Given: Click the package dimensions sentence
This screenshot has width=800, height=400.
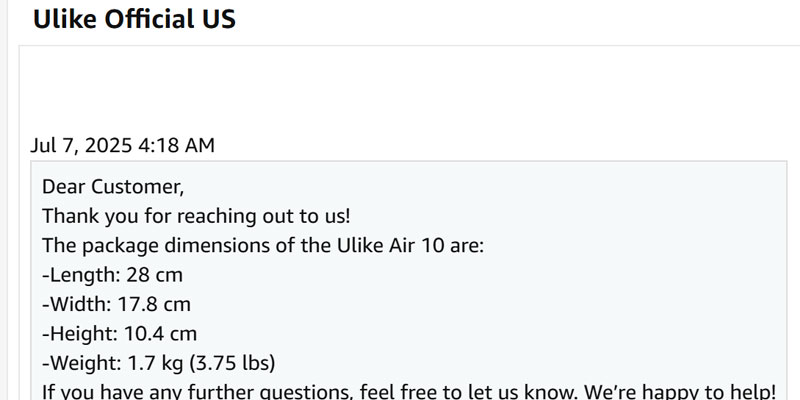Looking at the screenshot, I should point(263,245).
